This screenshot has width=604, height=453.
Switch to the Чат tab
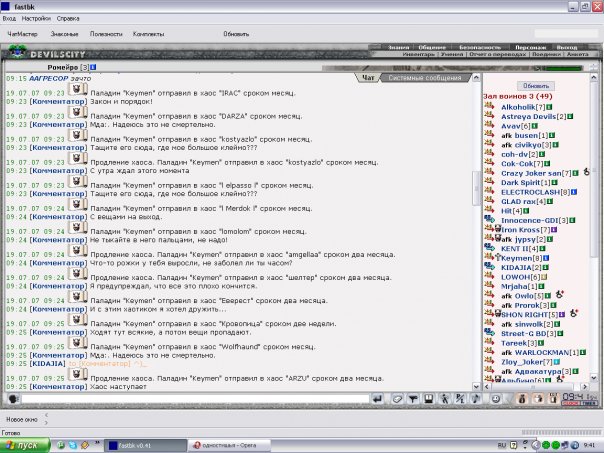pos(368,78)
